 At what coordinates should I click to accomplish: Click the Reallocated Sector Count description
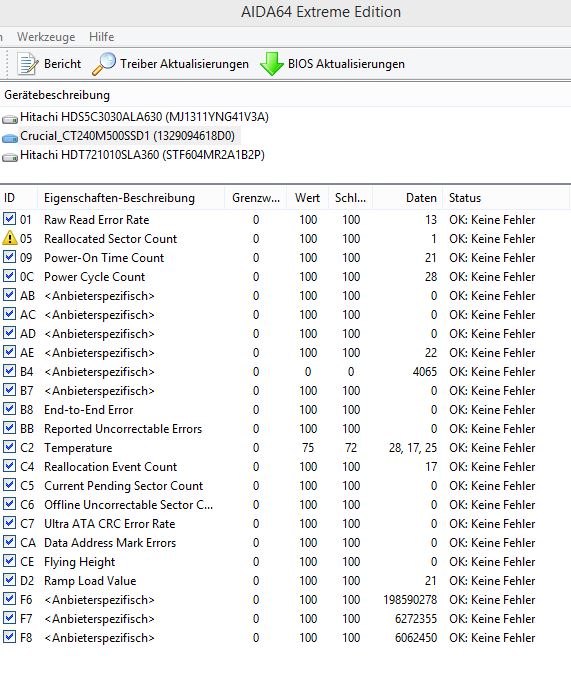[x=110, y=239]
